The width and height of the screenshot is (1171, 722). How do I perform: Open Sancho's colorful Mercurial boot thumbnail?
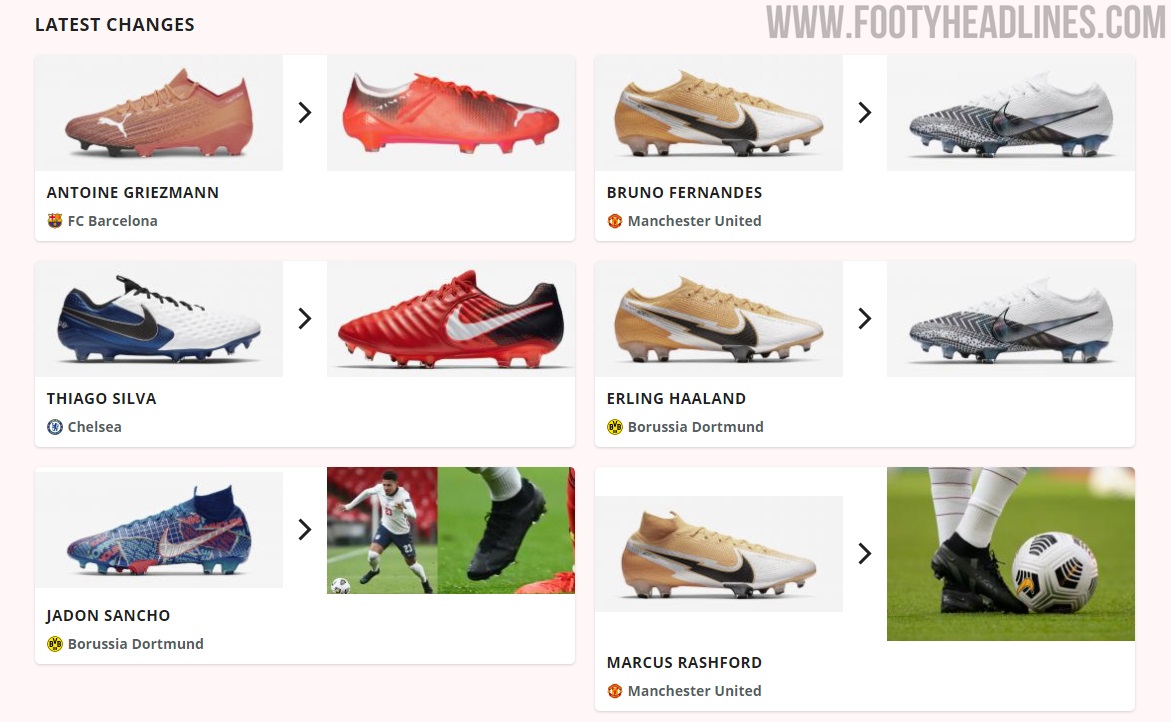click(159, 529)
